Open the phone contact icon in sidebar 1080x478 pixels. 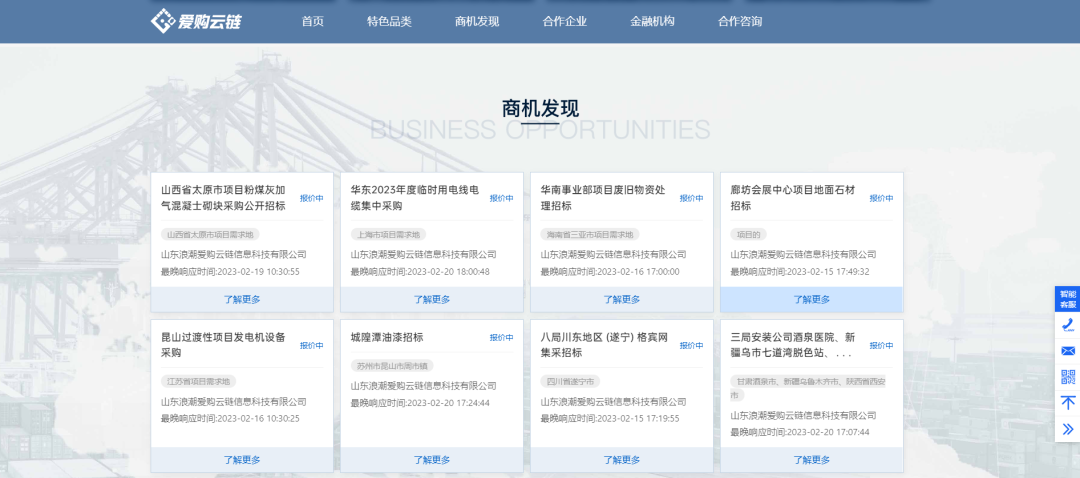pyautogui.click(x=1067, y=324)
